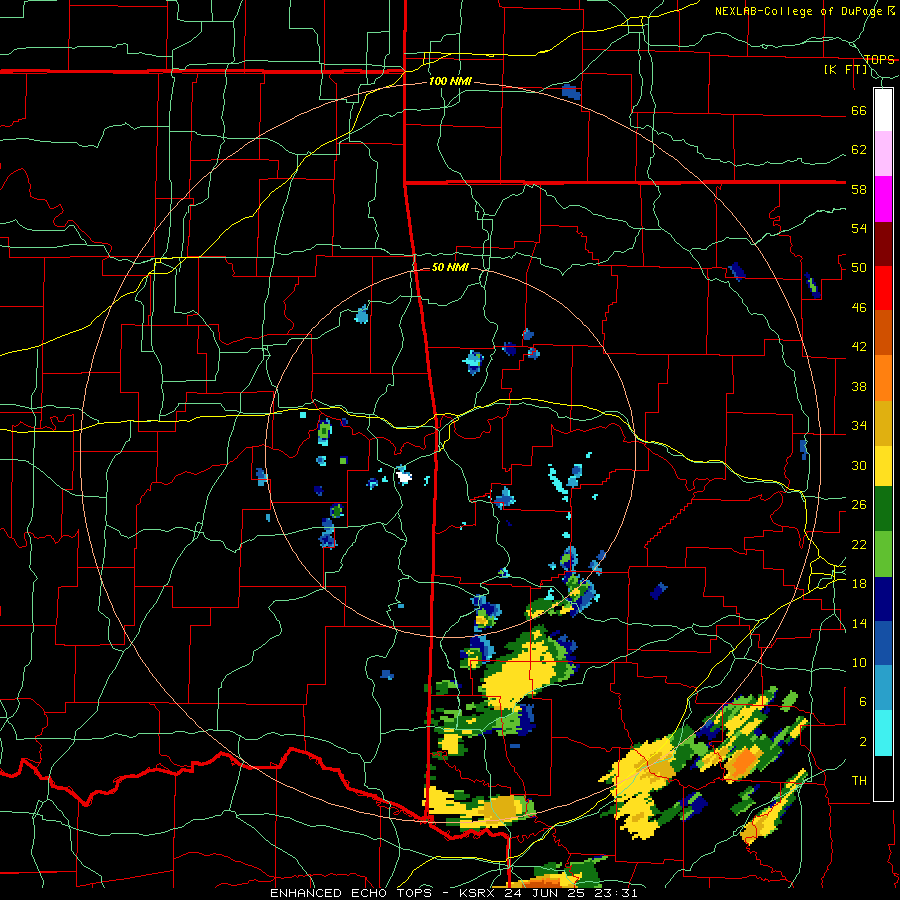This screenshot has width=900, height=900.
Task: Click the legend value "54"
Action: tap(859, 228)
